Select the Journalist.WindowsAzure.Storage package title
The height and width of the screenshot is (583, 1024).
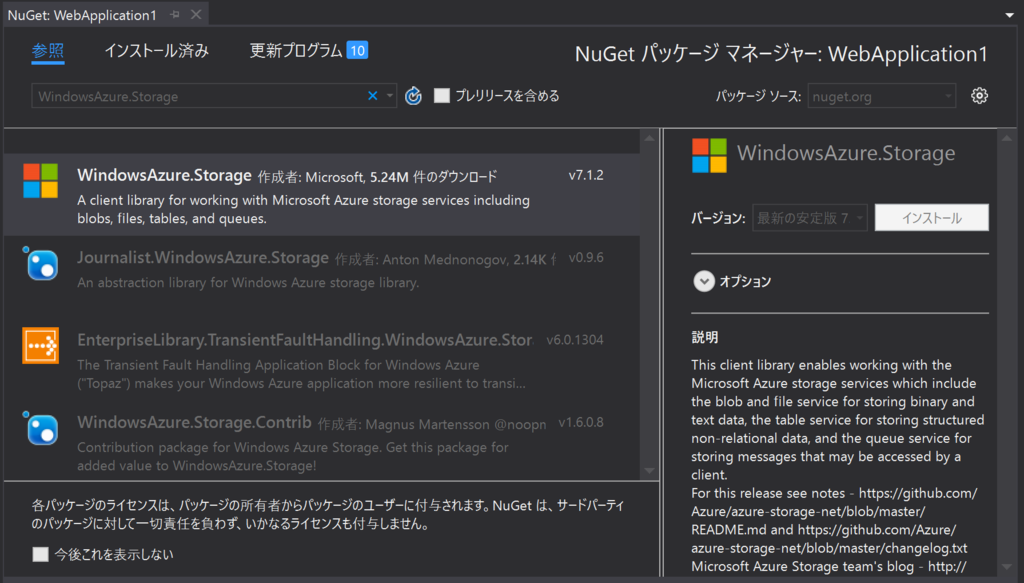click(x=202, y=257)
